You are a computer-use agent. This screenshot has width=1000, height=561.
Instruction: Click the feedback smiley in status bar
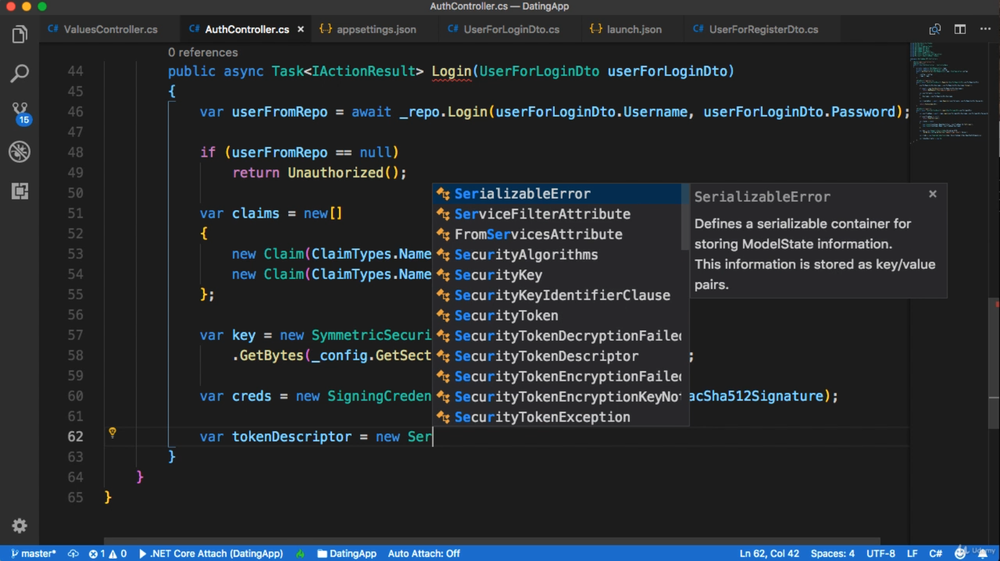[960, 553]
